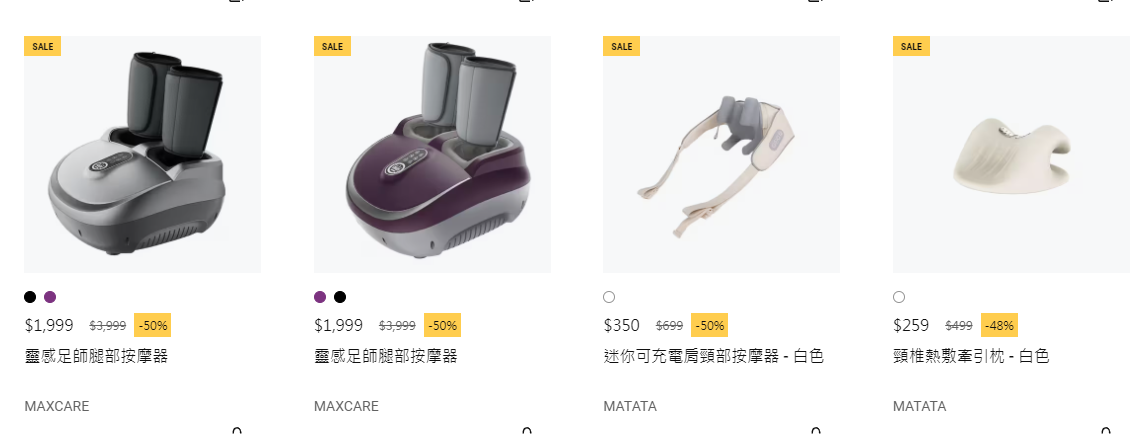Open the purple leg massager product image
The image size is (1133, 435).
pos(432,155)
